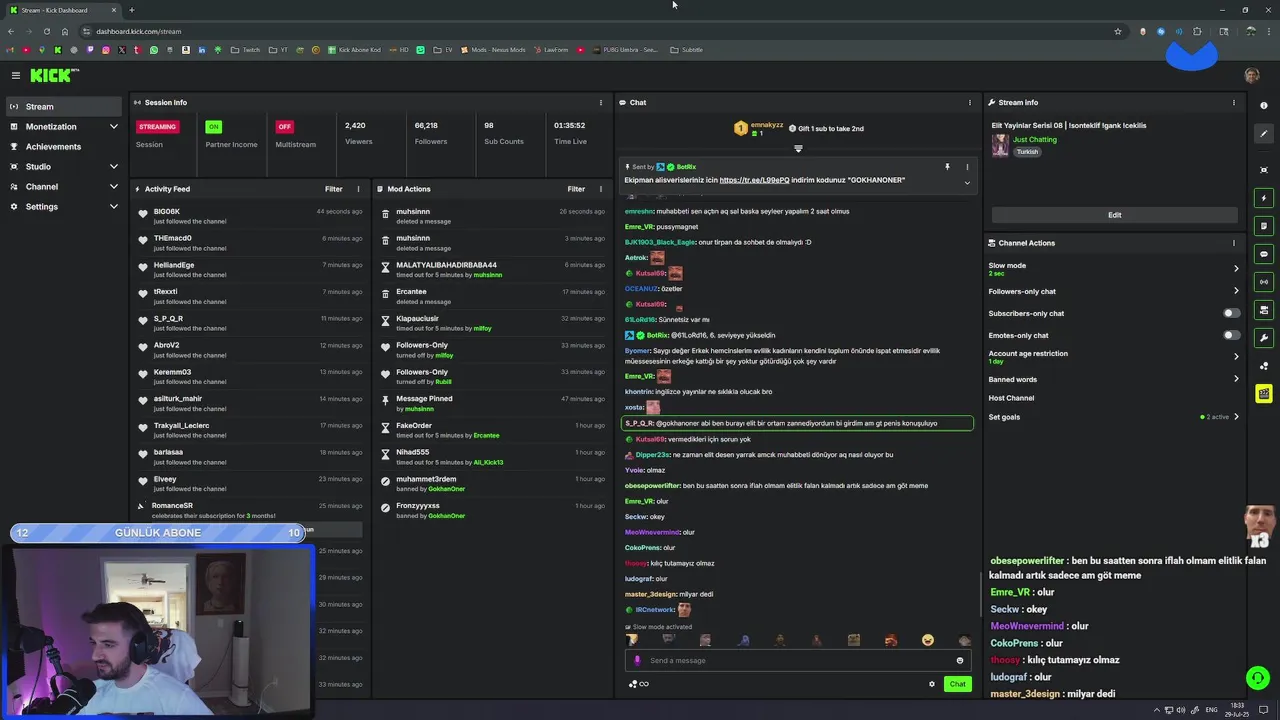Viewport: 1280px width, 720px height.
Task: Bookmark this page with star icon
Action: pos(1118,31)
